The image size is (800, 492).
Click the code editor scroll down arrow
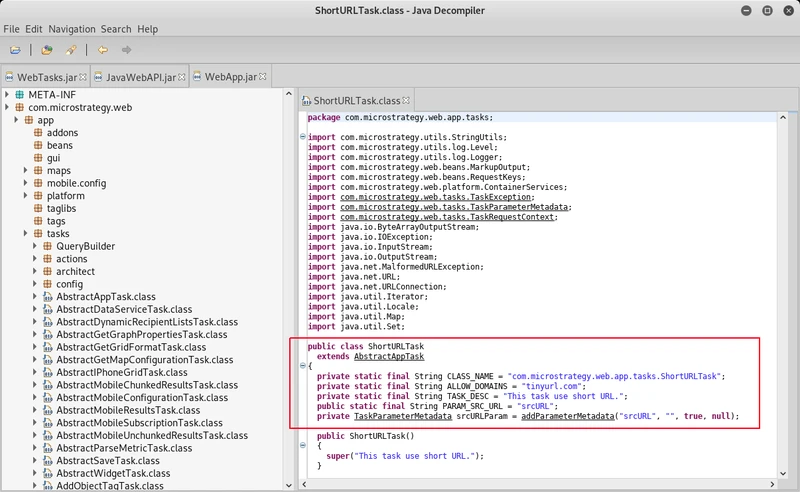click(783, 474)
